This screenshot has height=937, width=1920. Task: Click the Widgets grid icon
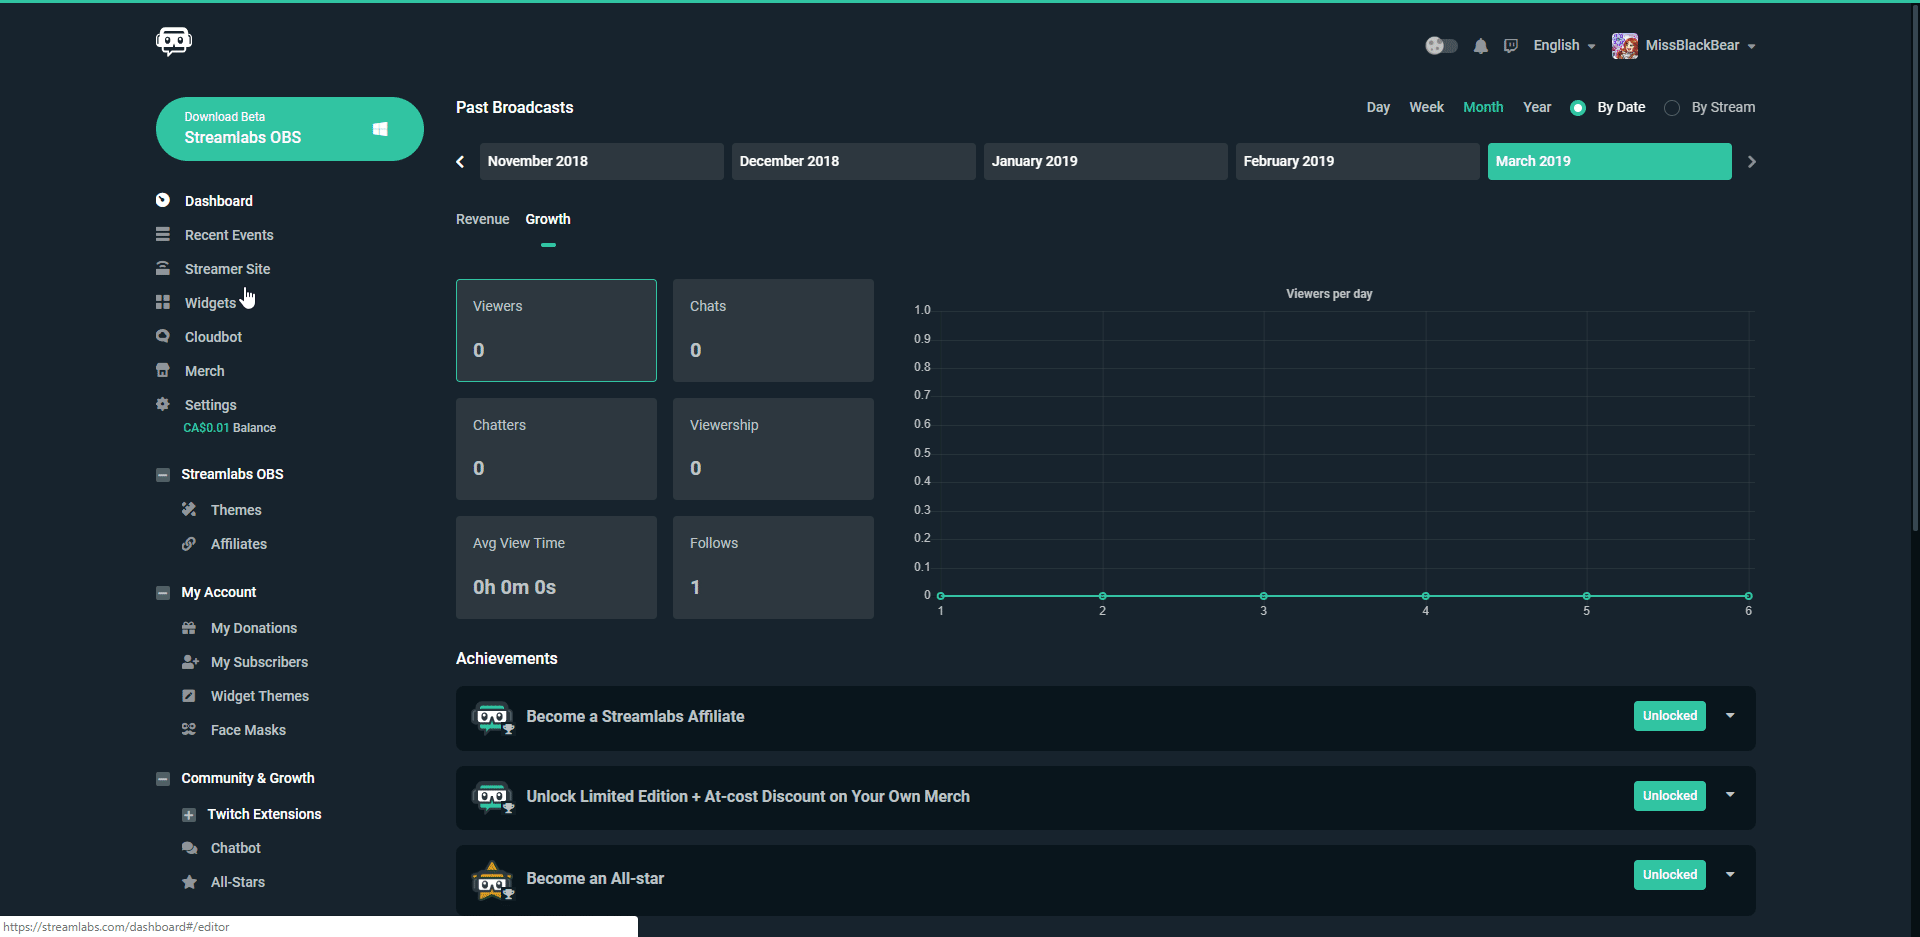[162, 302]
